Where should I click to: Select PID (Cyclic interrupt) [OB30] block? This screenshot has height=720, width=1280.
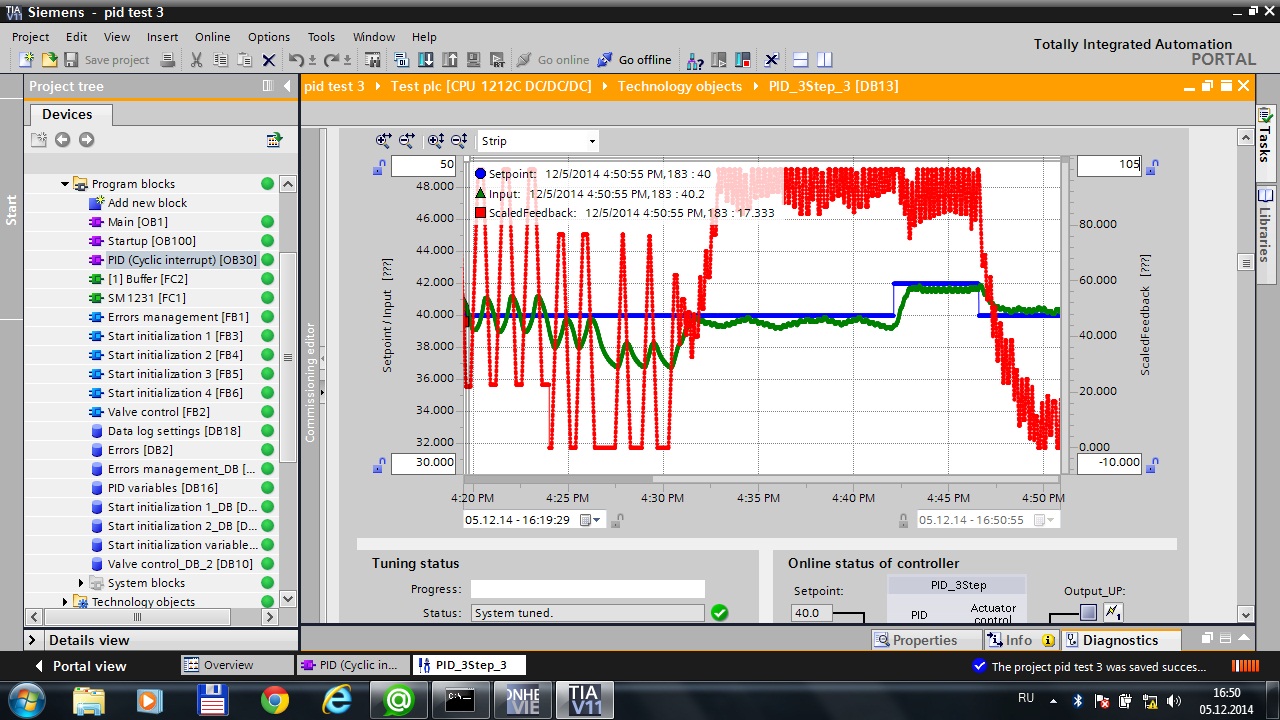coord(182,260)
